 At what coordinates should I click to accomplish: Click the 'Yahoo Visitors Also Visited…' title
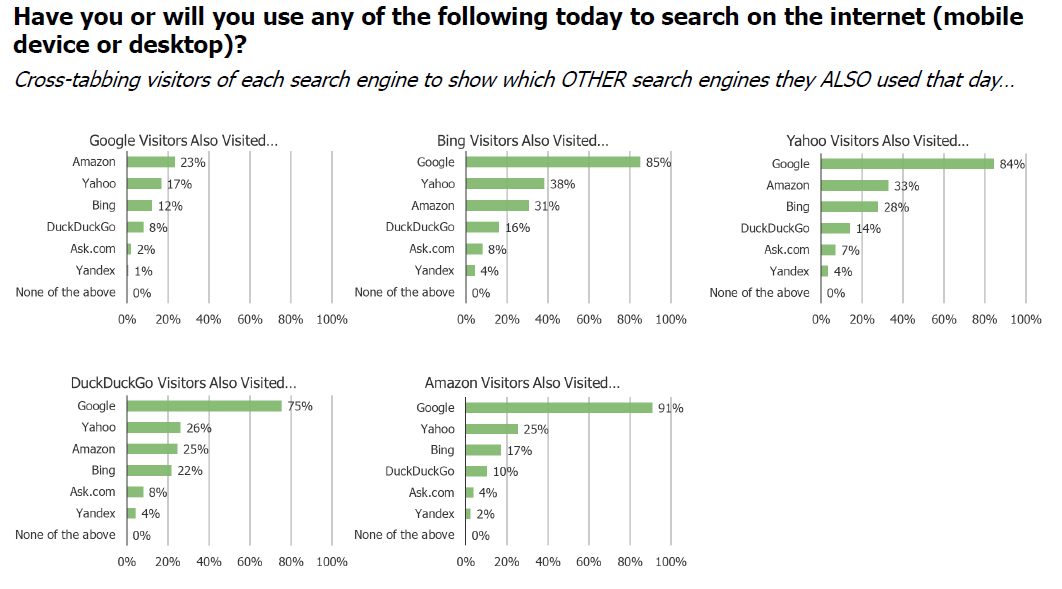click(877, 140)
